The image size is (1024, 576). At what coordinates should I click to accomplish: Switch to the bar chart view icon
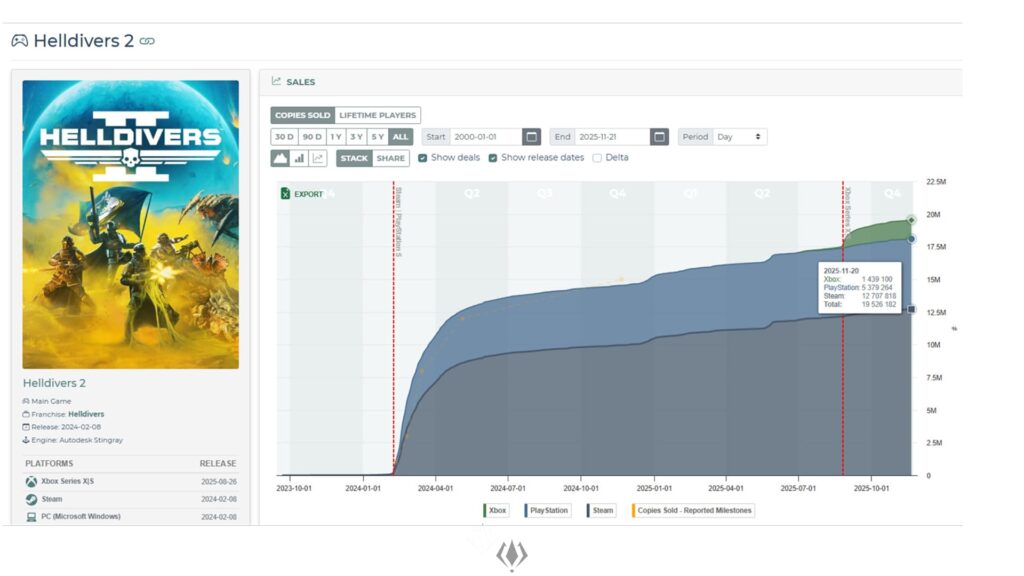(299, 158)
